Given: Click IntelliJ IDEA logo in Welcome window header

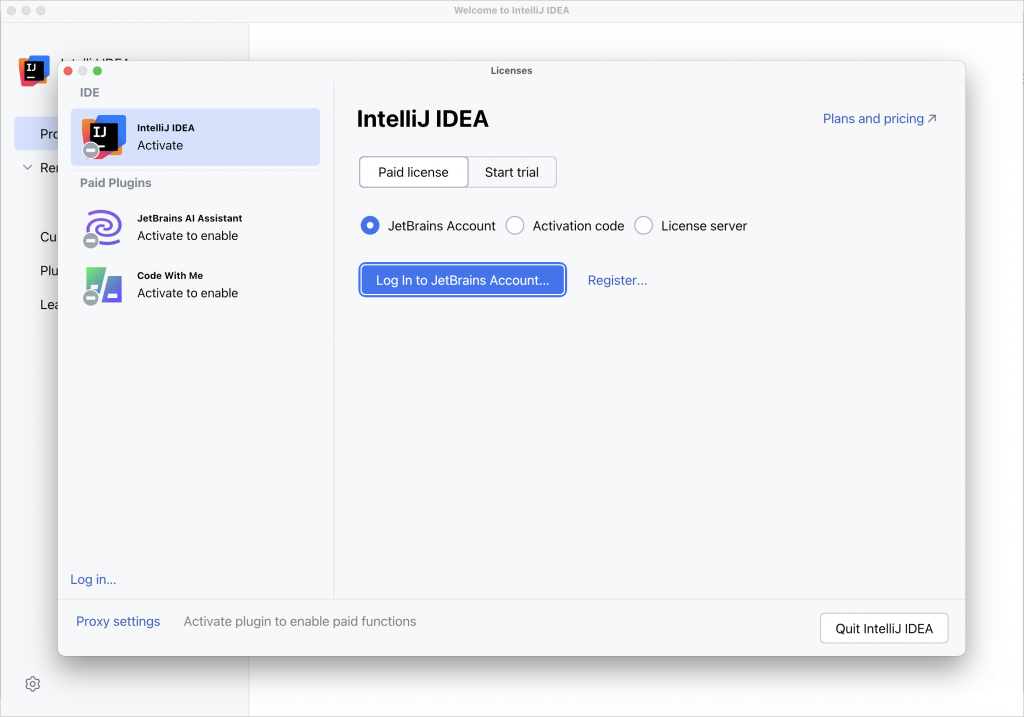Looking at the screenshot, I should pyautogui.click(x=33, y=69).
